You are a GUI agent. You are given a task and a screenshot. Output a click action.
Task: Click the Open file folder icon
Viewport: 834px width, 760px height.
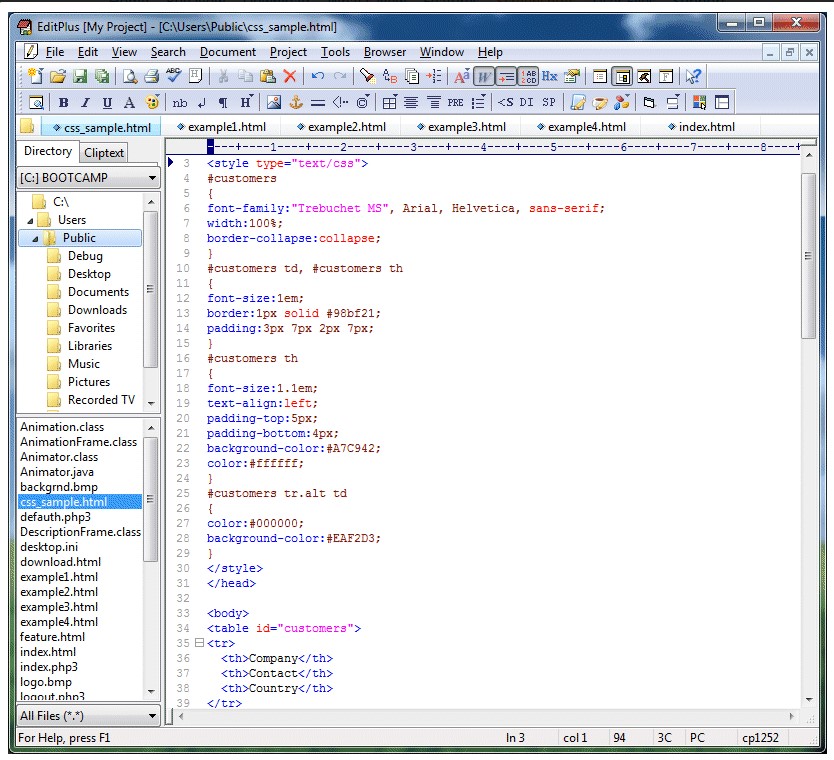click(57, 76)
